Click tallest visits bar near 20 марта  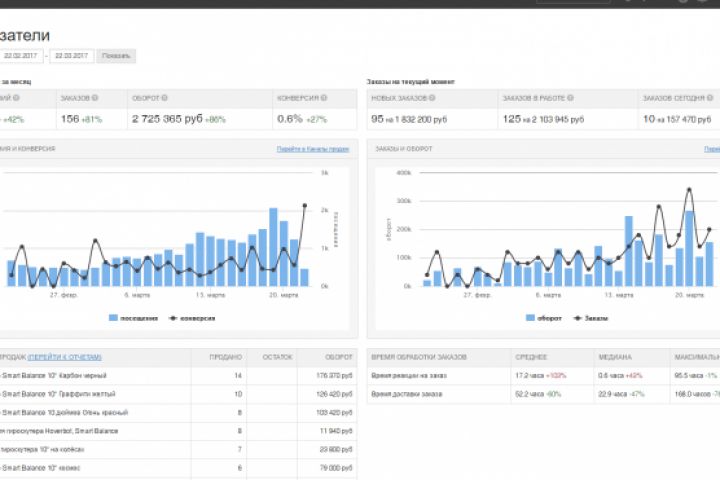point(273,247)
